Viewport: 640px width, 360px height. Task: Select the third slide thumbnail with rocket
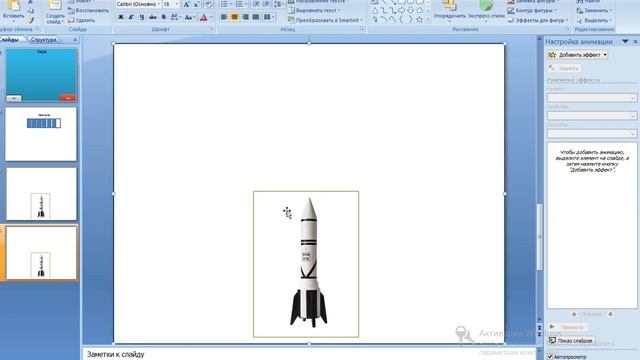point(41,194)
